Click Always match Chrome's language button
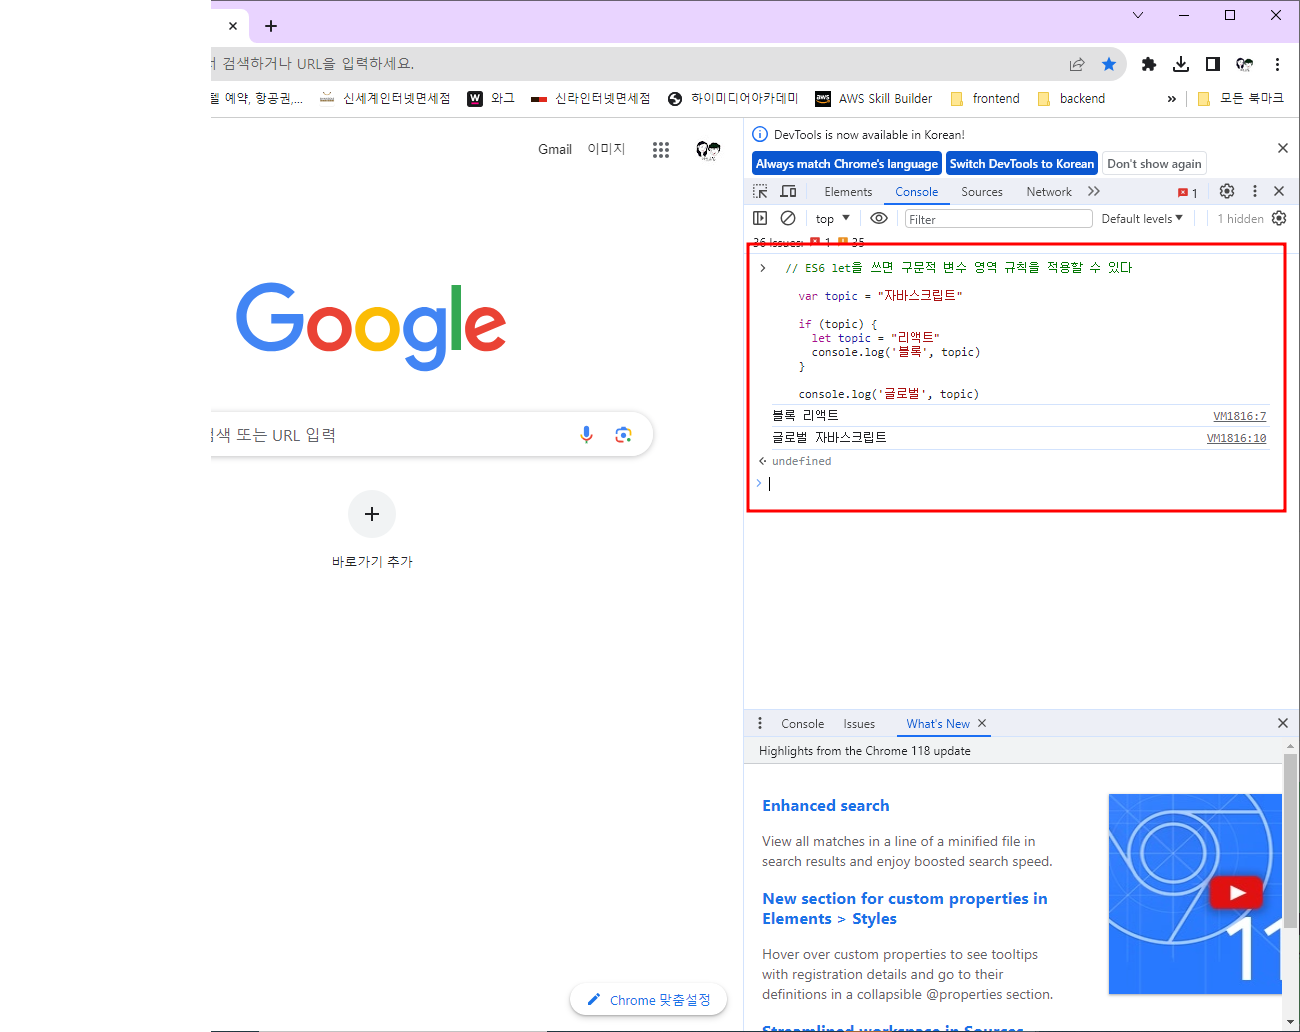Viewport: 1300px width, 1032px height. tap(847, 163)
